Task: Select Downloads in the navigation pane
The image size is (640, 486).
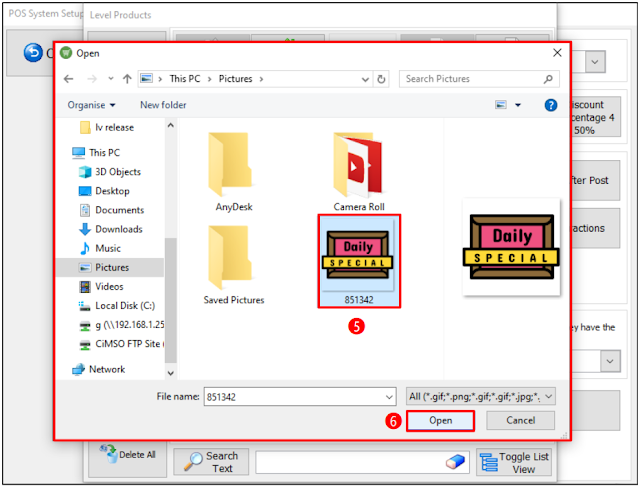Action: click(x=111, y=229)
